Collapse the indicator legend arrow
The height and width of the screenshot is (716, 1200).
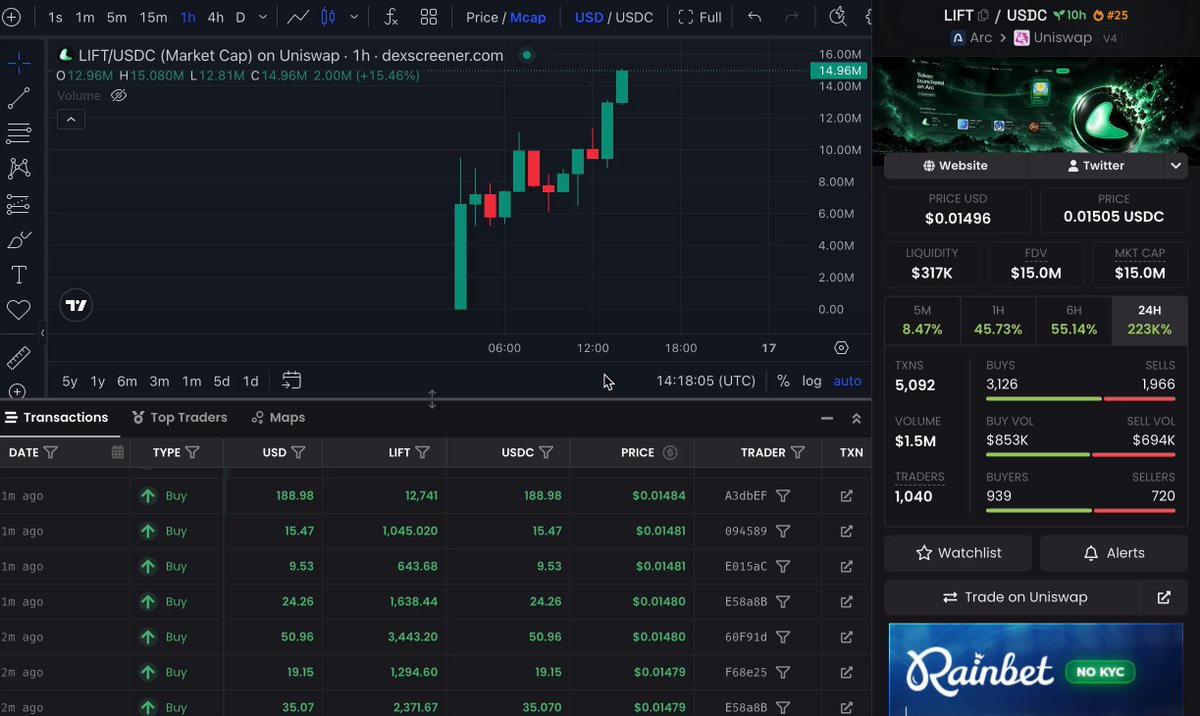tap(70, 119)
